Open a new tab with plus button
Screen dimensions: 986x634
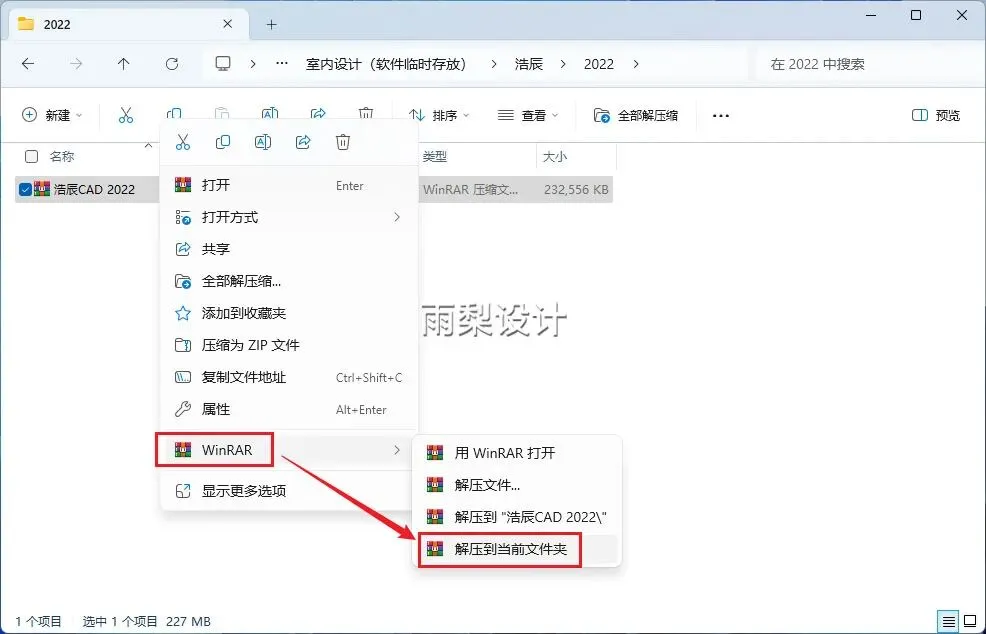click(x=272, y=25)
